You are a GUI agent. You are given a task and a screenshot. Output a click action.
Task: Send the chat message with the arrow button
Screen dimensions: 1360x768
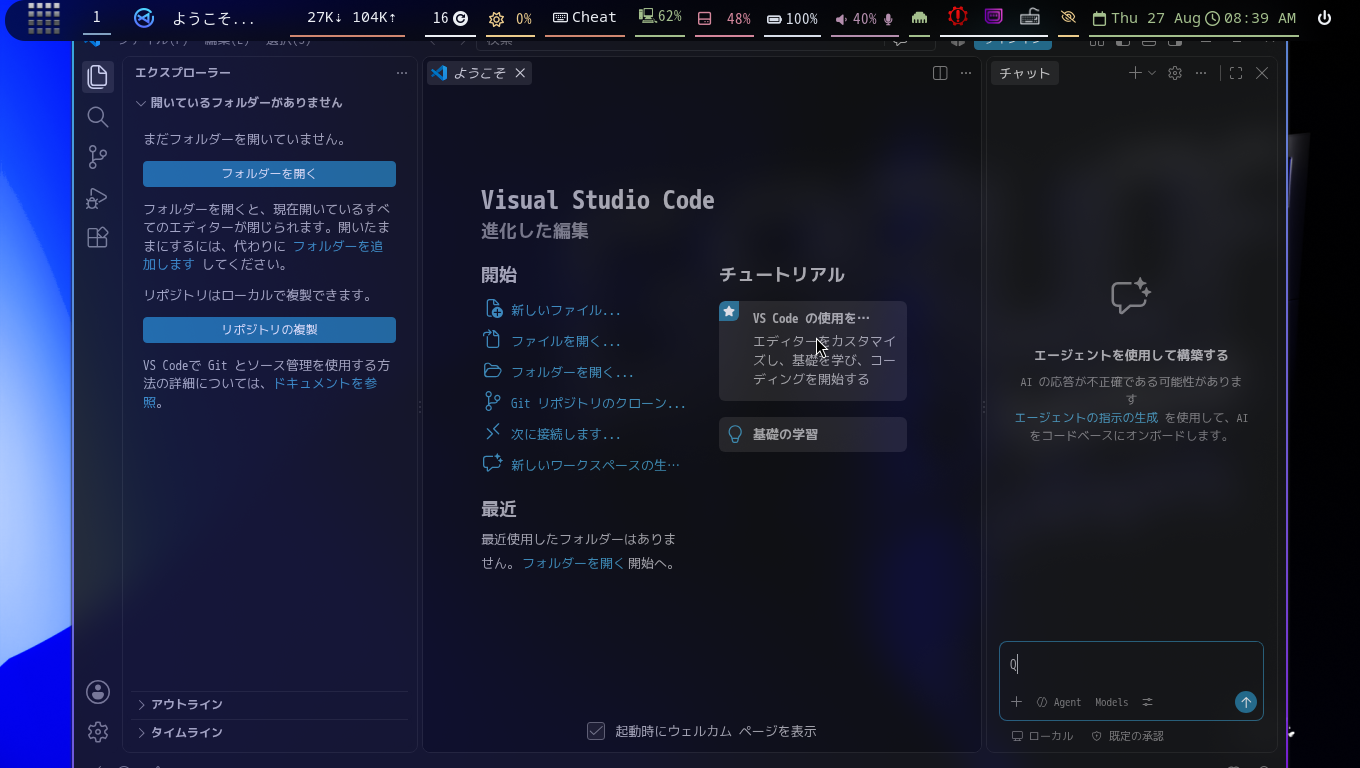tap(1246, 702)
